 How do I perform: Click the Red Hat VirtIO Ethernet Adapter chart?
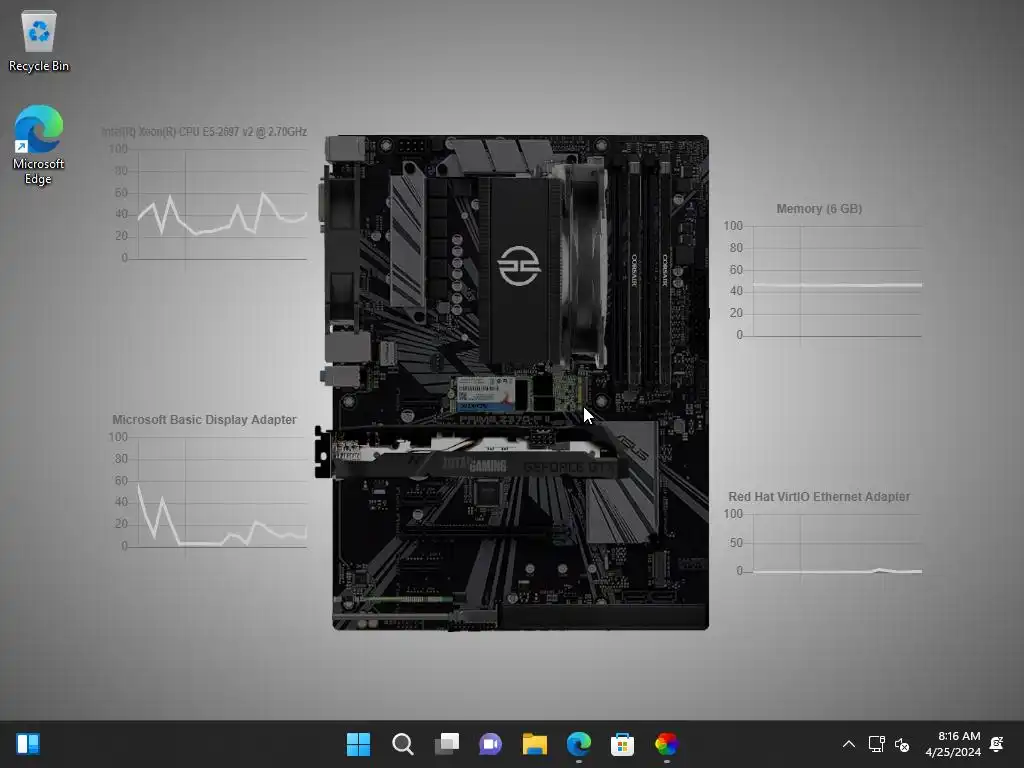click(x=824, y=544)
